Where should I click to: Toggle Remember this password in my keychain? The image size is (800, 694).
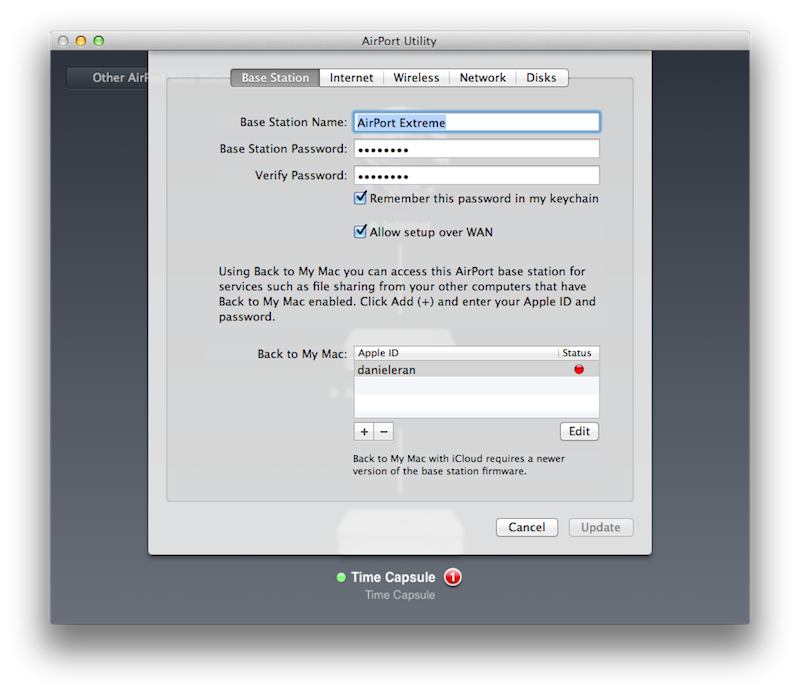(360, 198)
